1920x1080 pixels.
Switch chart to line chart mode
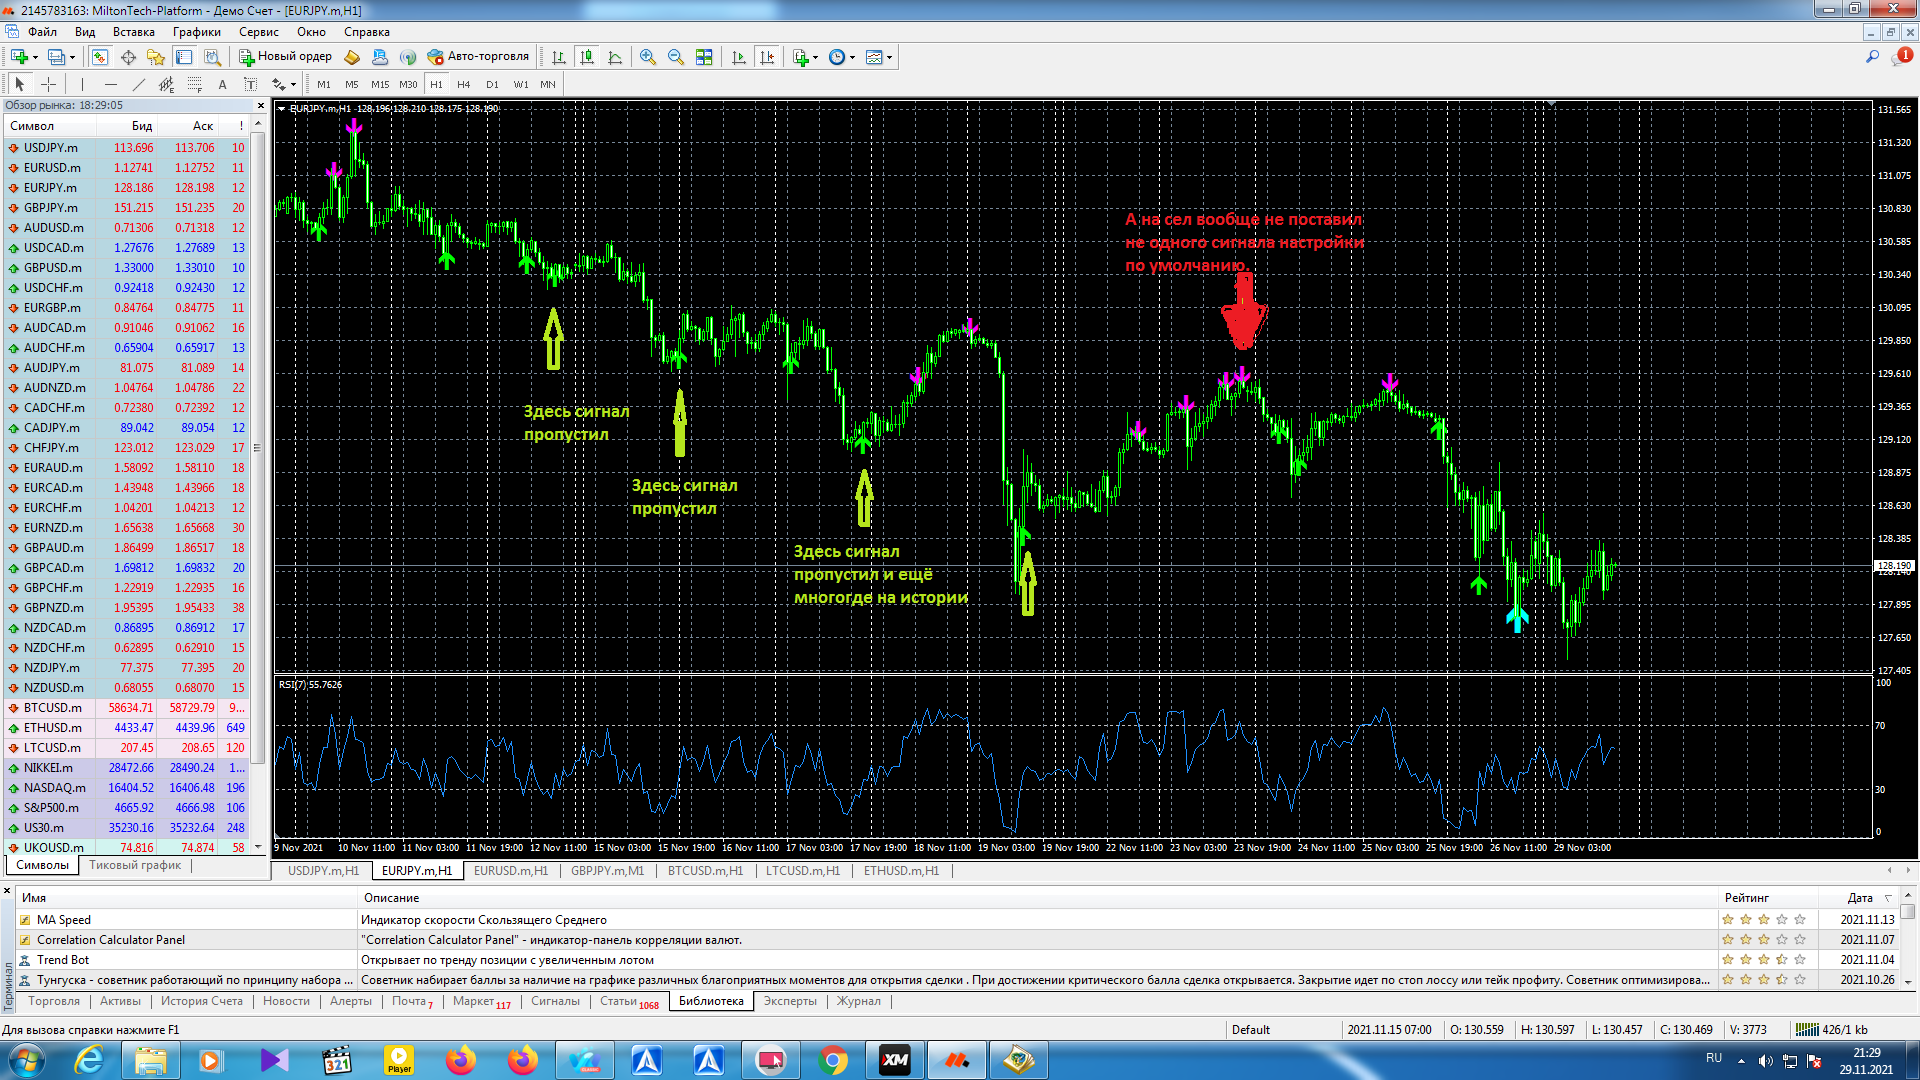(x=615, y=57)
